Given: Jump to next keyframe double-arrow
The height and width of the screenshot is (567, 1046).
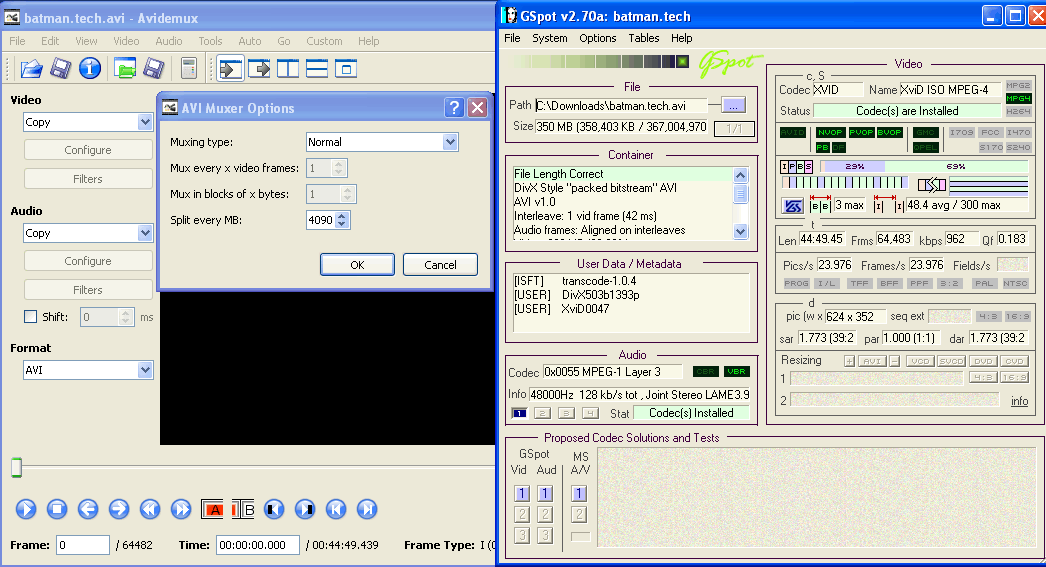Looking at the screenshot, I should coord(181,510).
